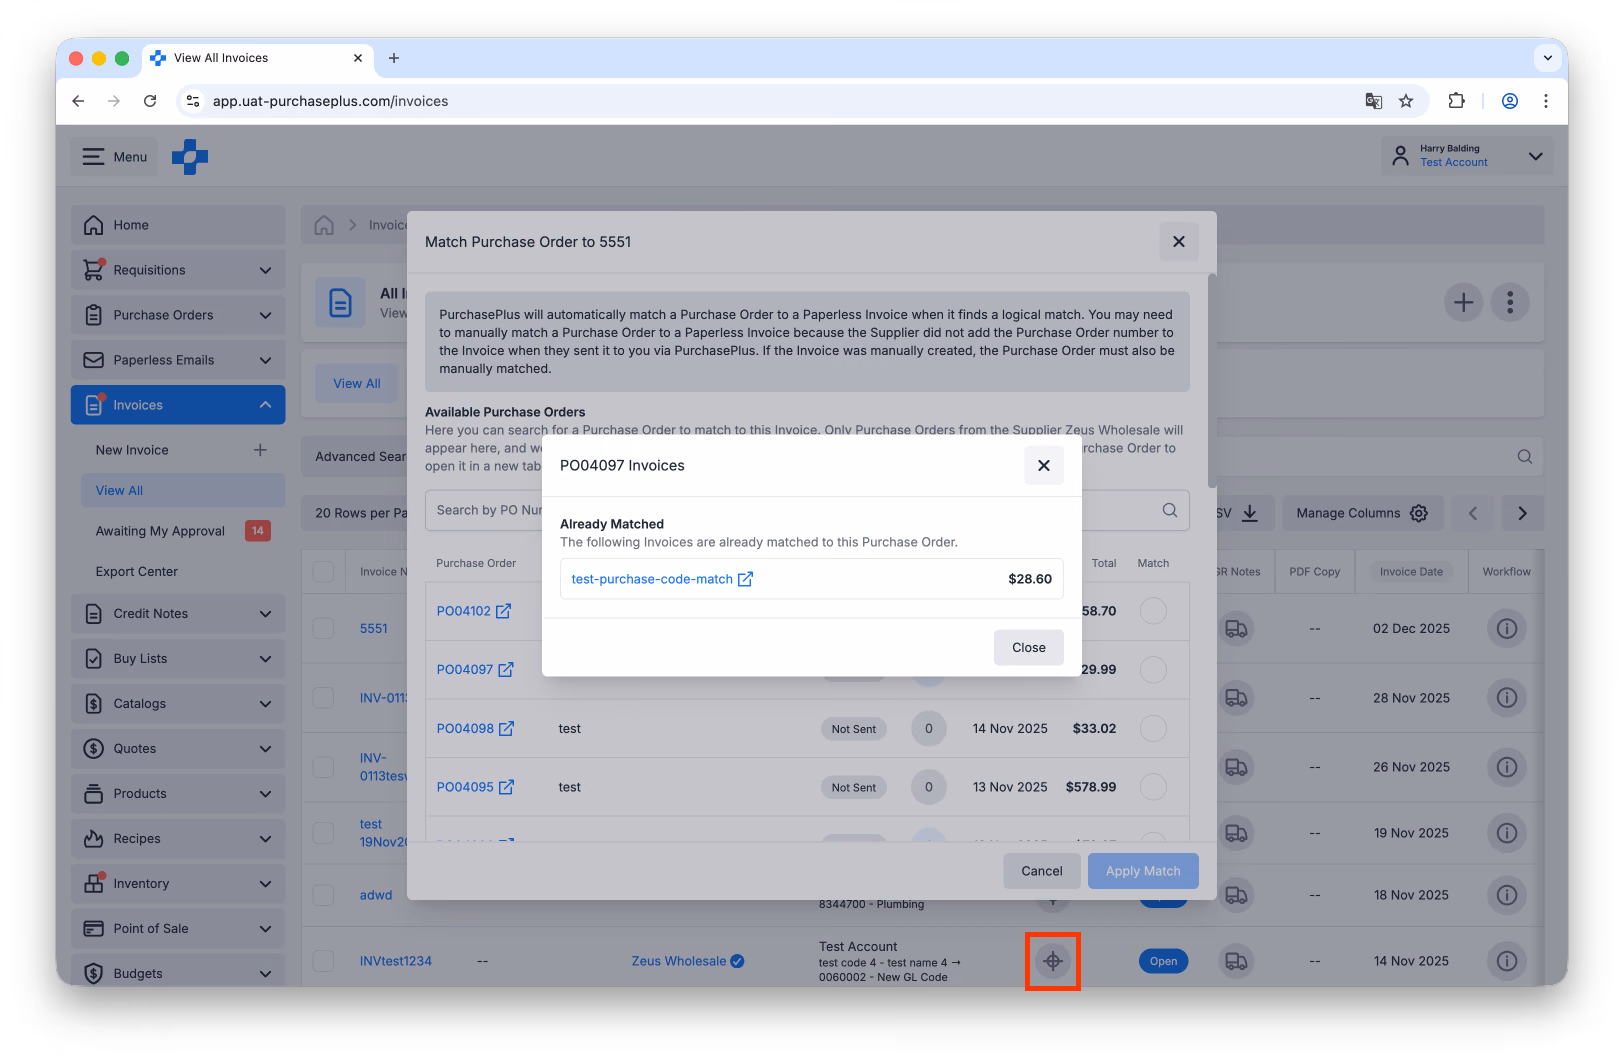1624x1060 pixels.
Task: Open the browser extensions puzzle icon
Action: (x=1456, y=101)
